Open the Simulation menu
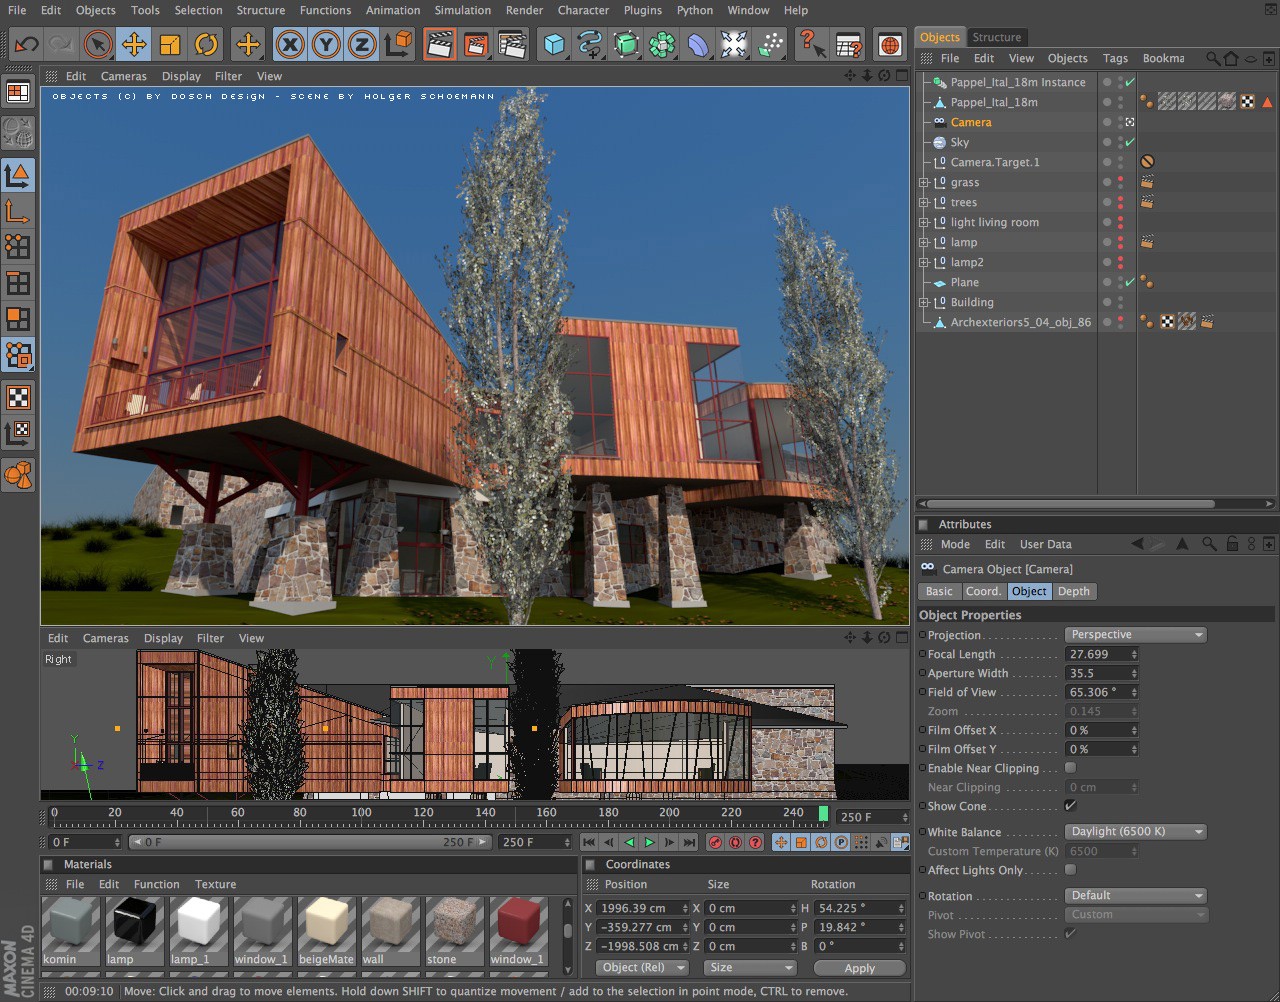Screen dimensions: 1280x1002 tap(462, 10)
